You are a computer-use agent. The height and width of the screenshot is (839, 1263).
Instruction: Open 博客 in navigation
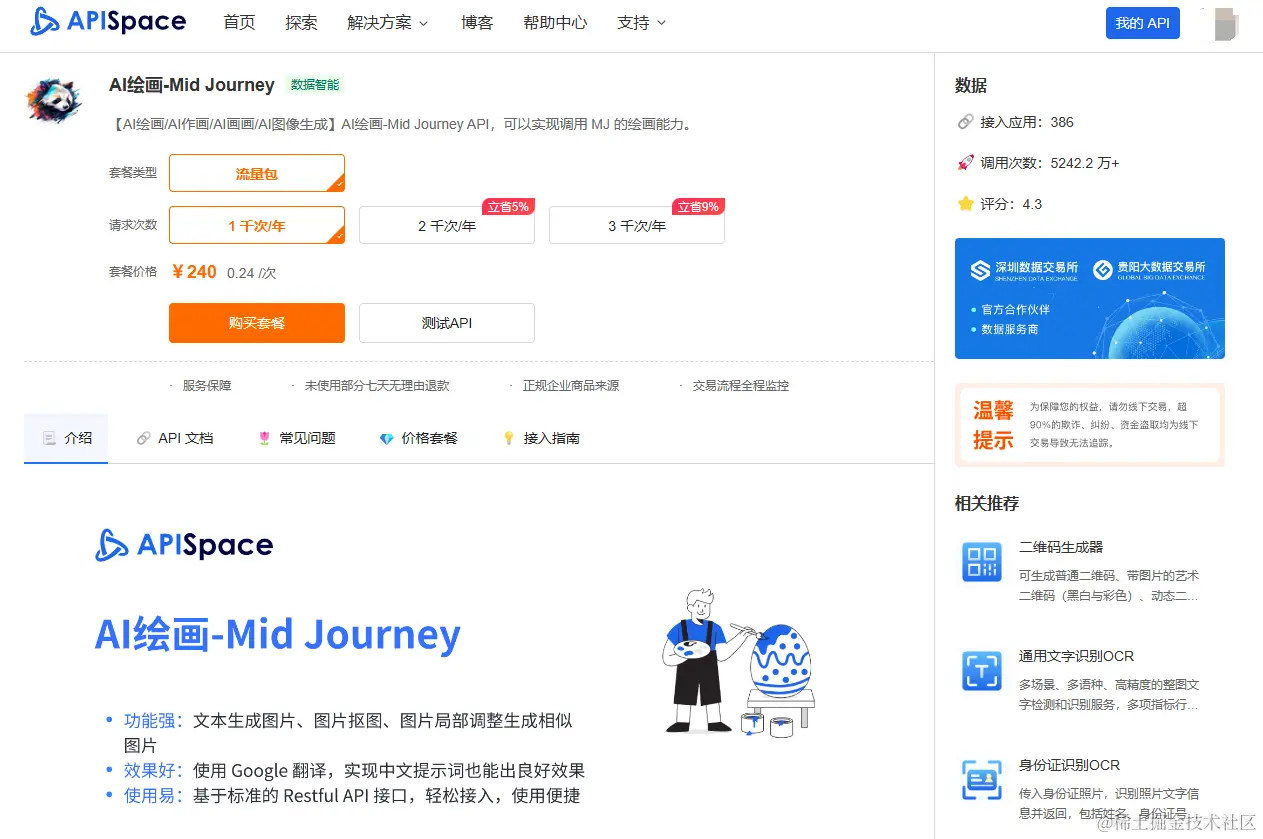477,22
